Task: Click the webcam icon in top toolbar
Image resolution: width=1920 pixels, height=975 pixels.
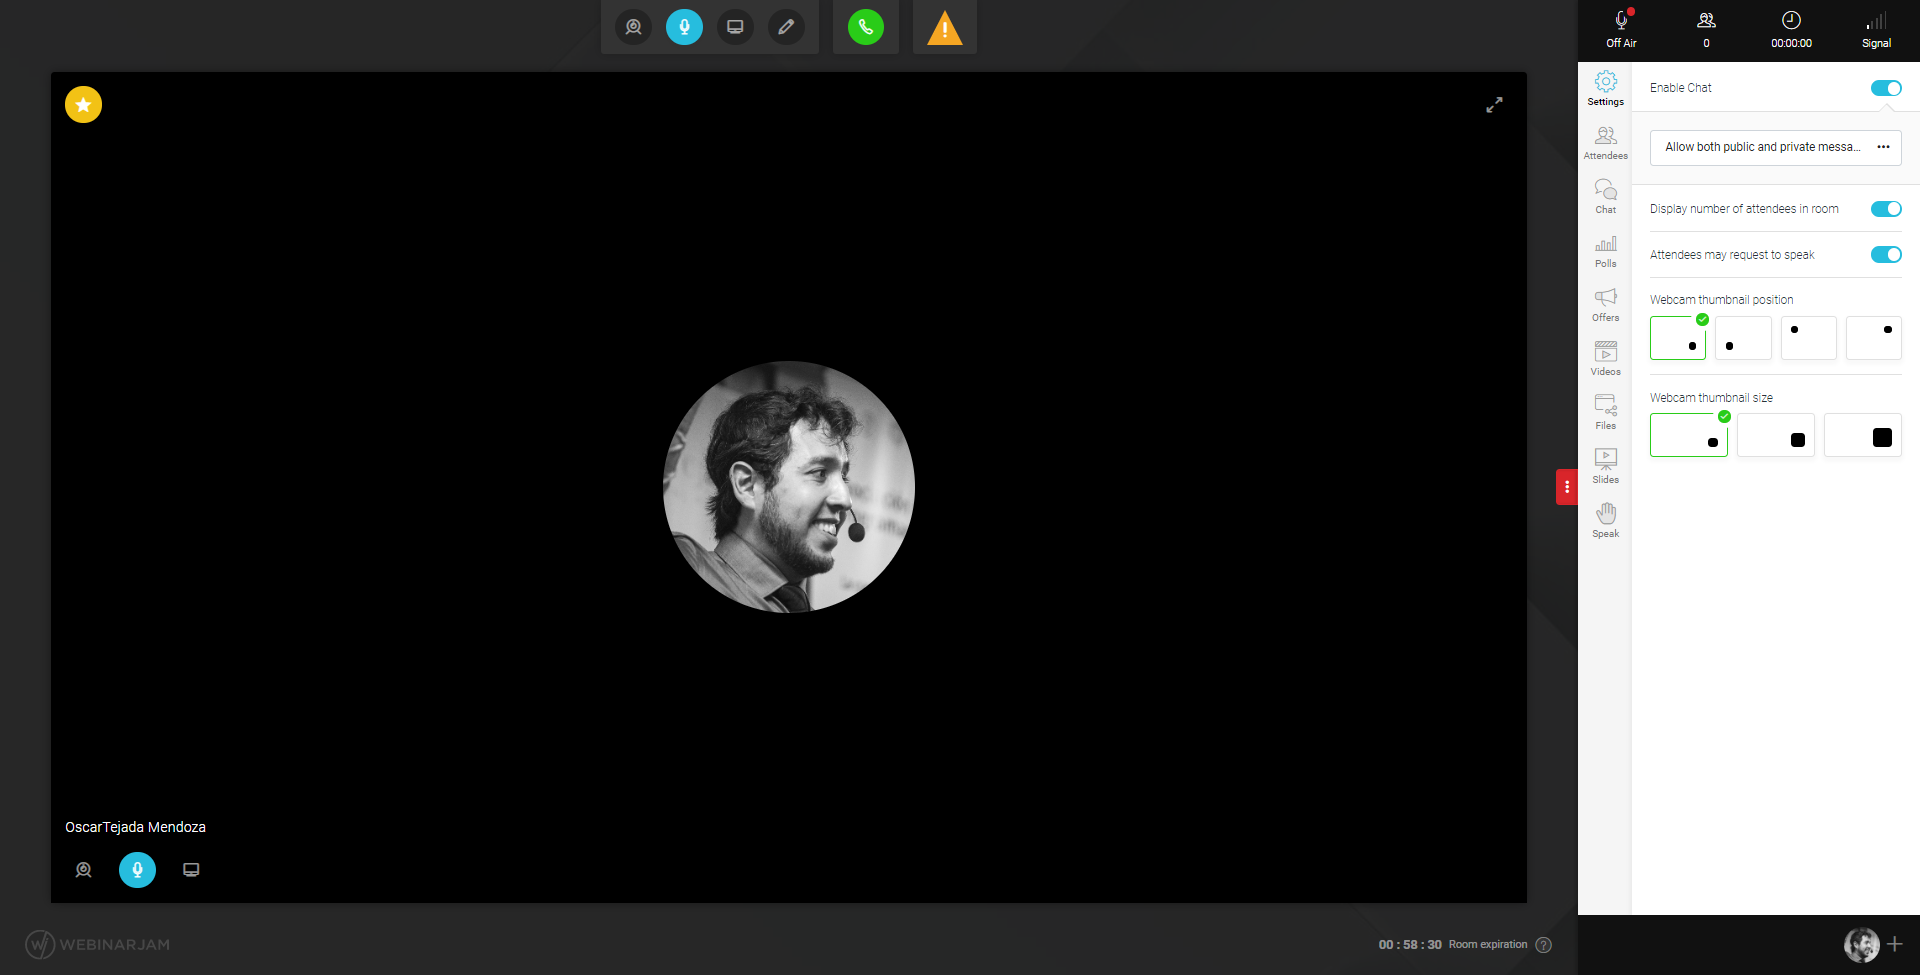Action: coord(633,27)
